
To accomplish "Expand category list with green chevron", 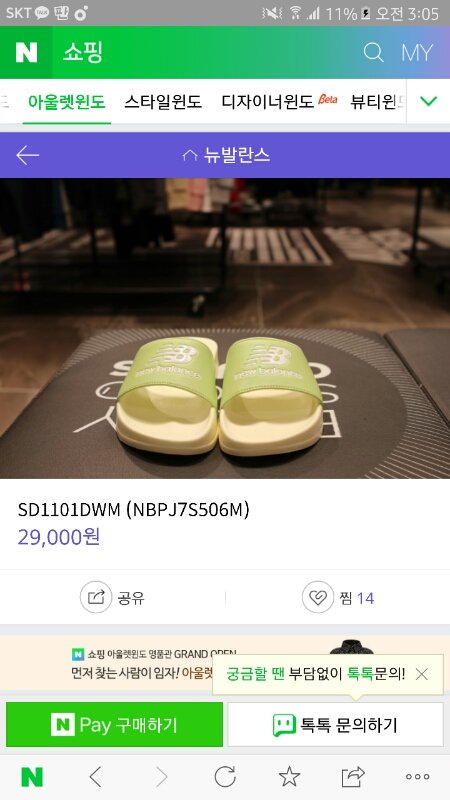I will [428, 101].
